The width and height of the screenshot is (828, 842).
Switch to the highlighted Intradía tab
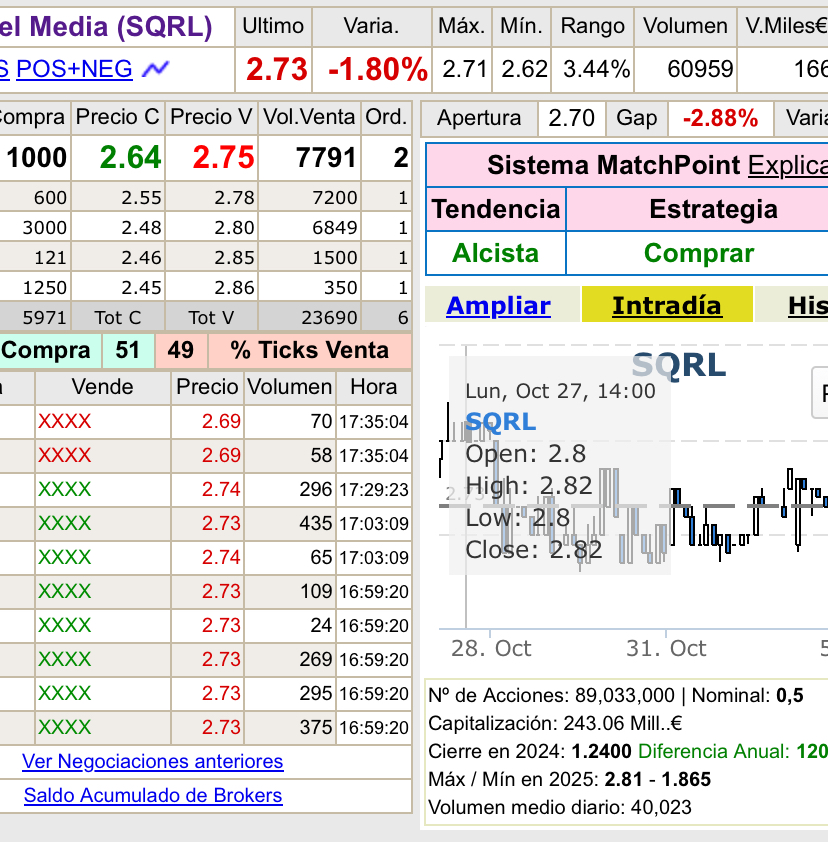666,307
